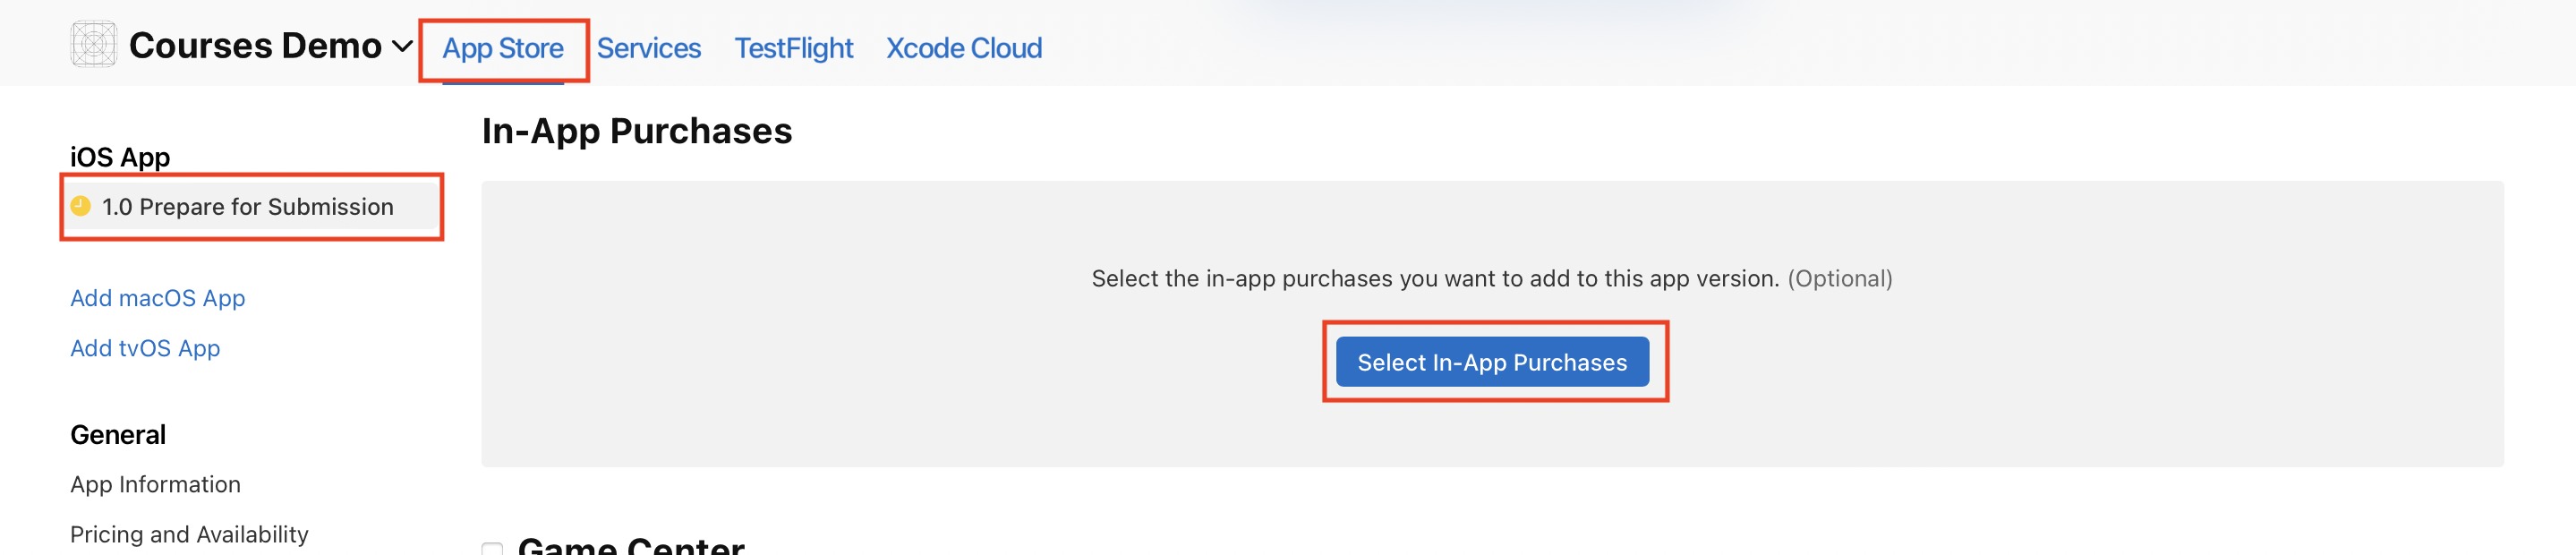Image resolution: width=2576 pixels, height=555 pixels.
Task: Switch to the App Store tab
Action: tap(503, 48)
